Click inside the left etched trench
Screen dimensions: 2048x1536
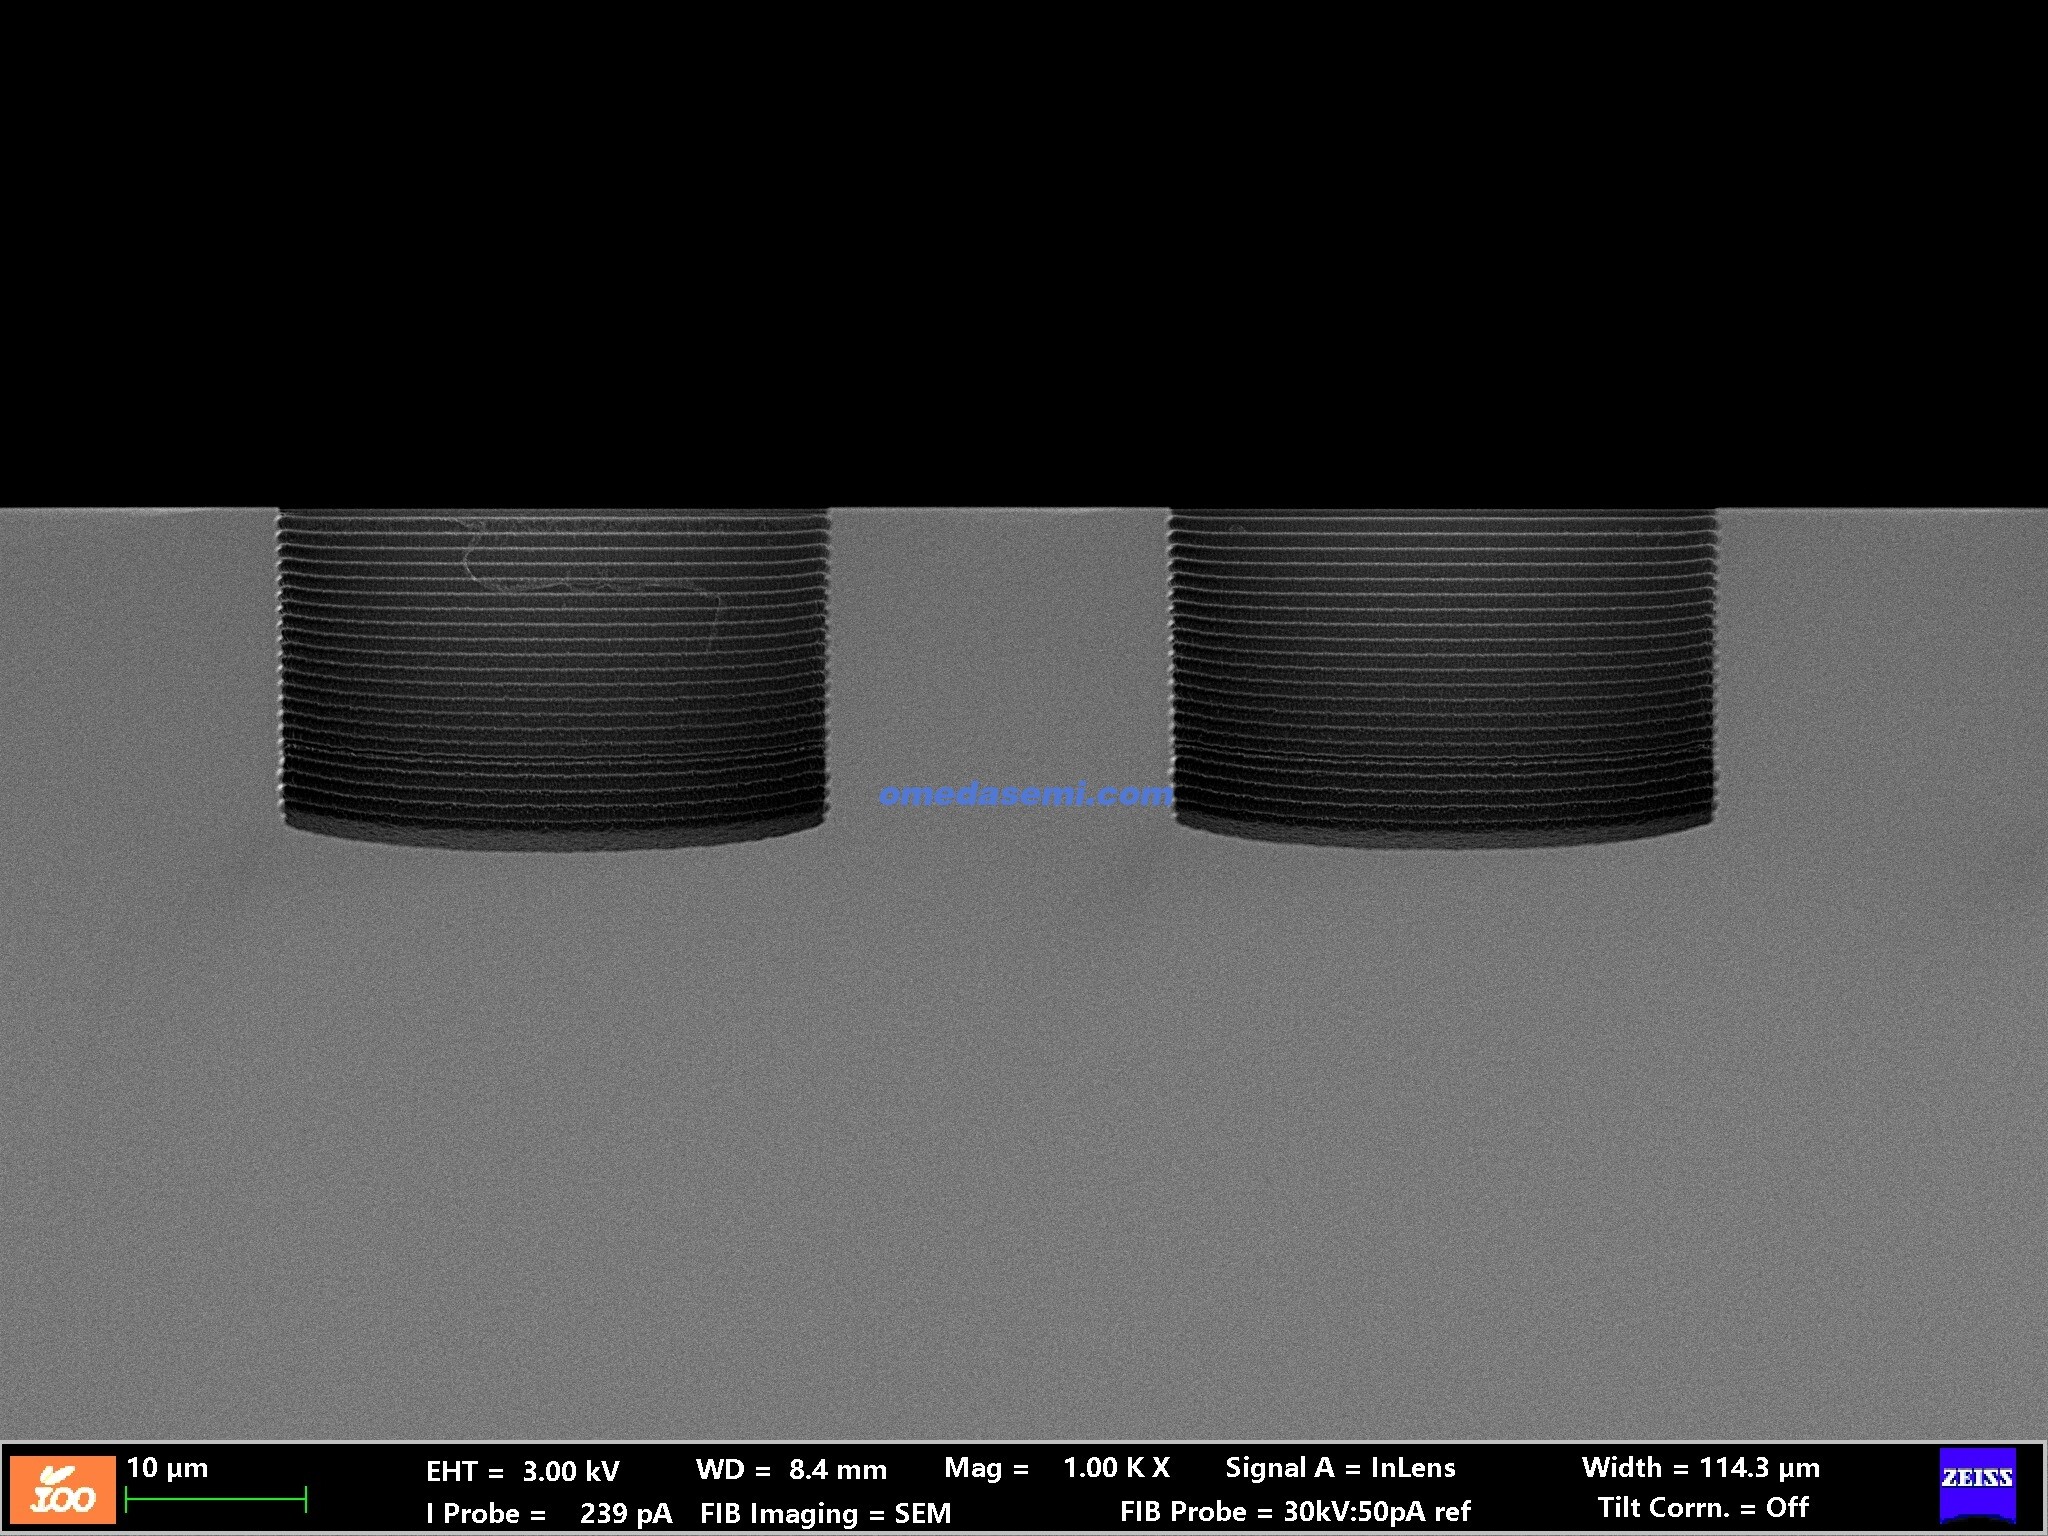[x=553, y=690]
